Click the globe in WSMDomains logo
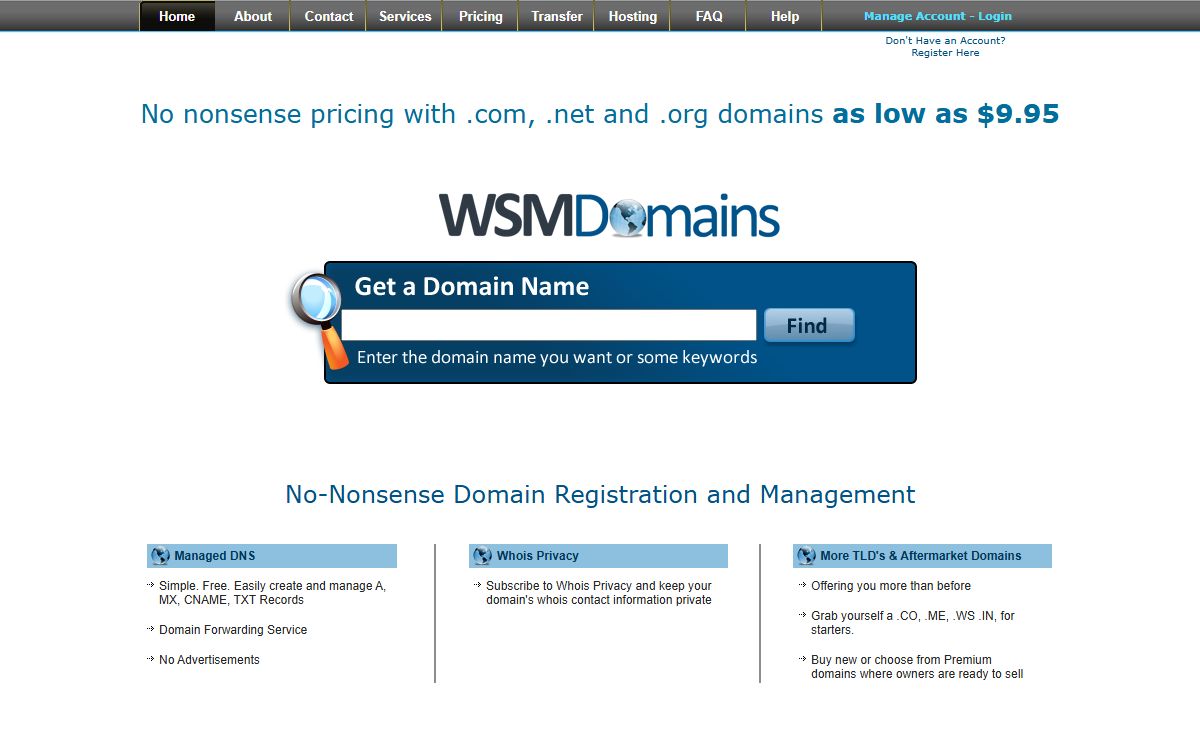This screenshot has height=740, width=1200. tap(627, 218)
